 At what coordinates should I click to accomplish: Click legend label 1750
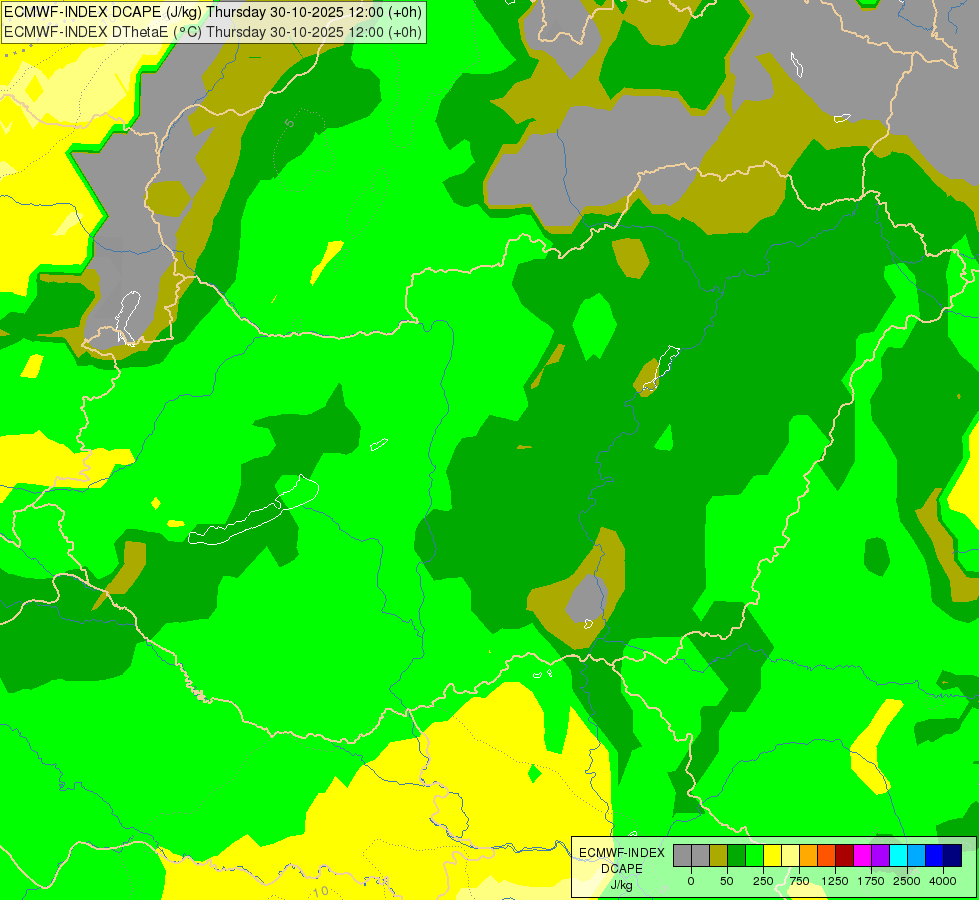tap(871, 881)
